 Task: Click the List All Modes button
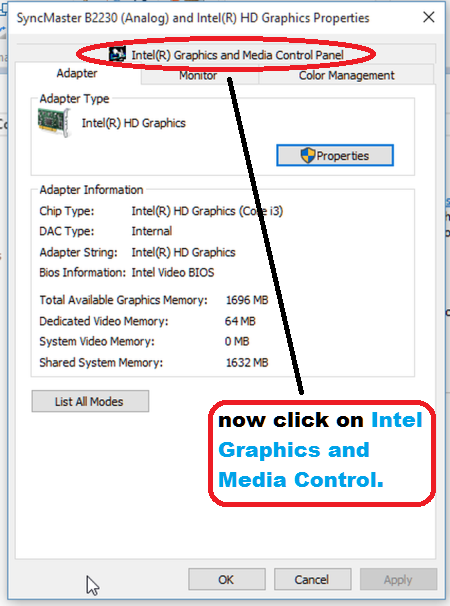90,402
